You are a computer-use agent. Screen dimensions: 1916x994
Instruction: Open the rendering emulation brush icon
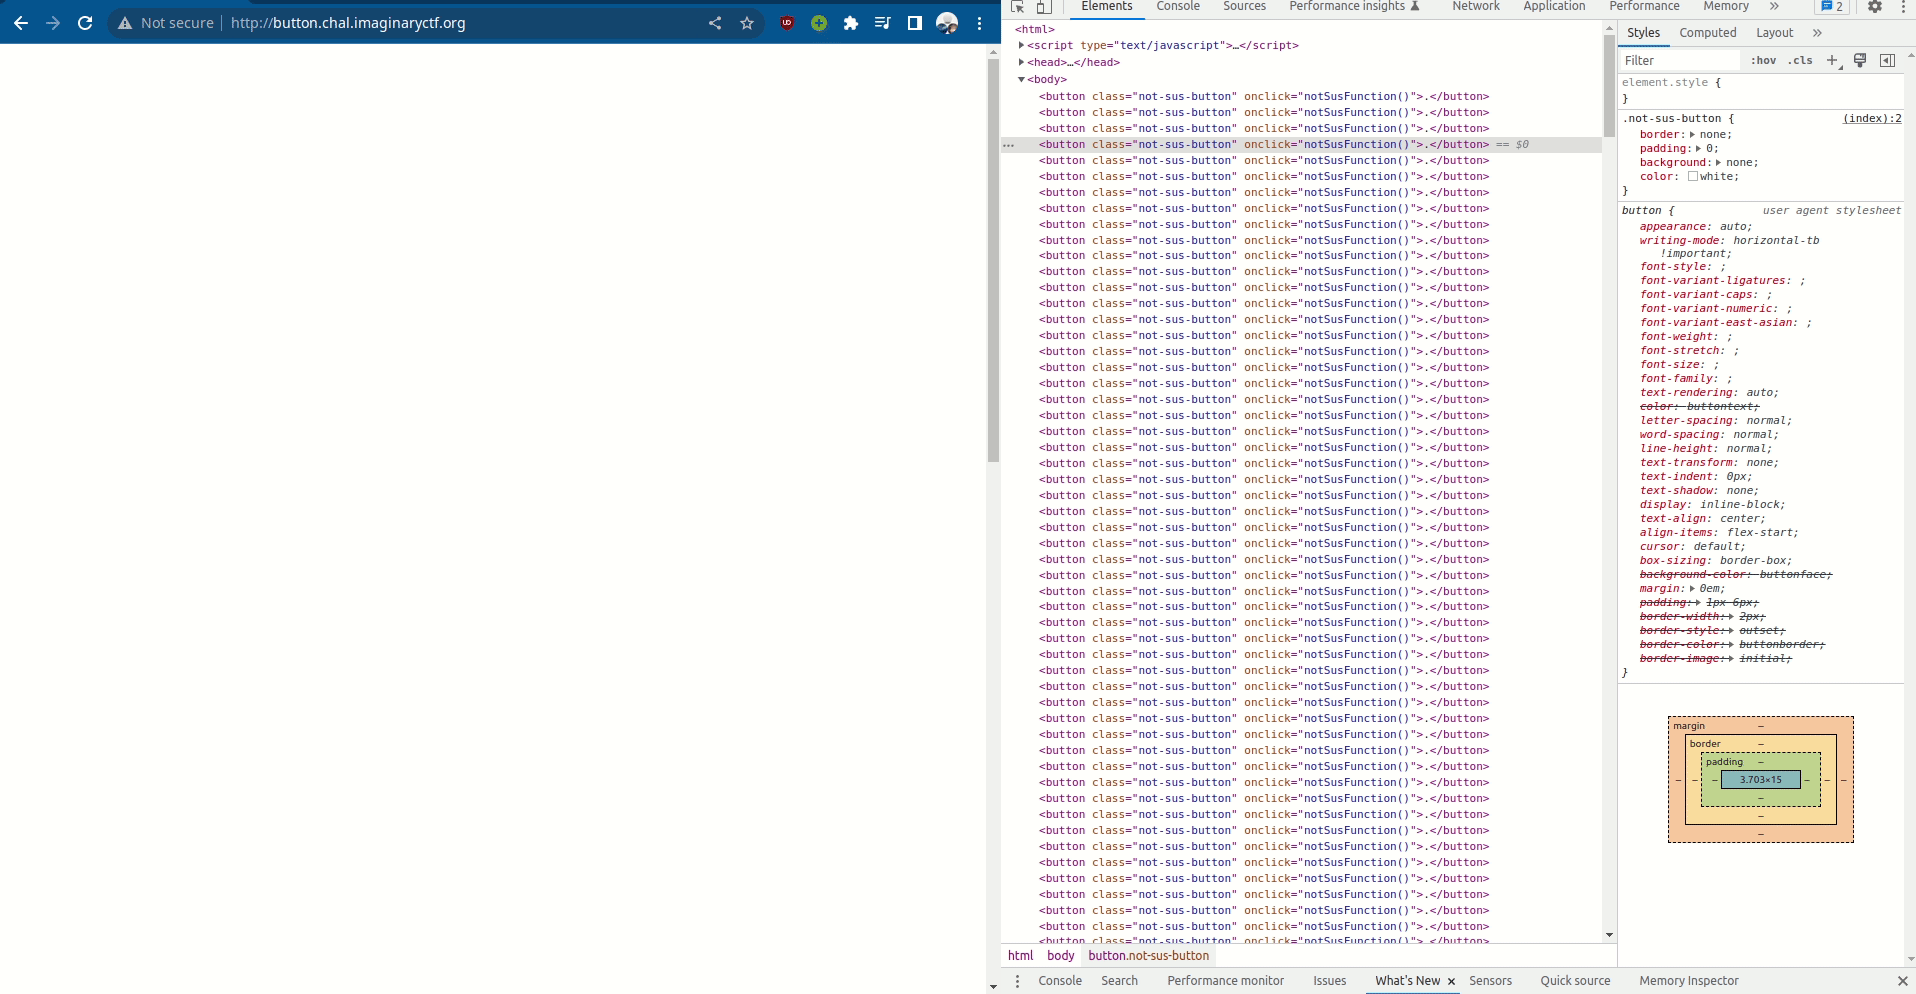(1860, 60)
